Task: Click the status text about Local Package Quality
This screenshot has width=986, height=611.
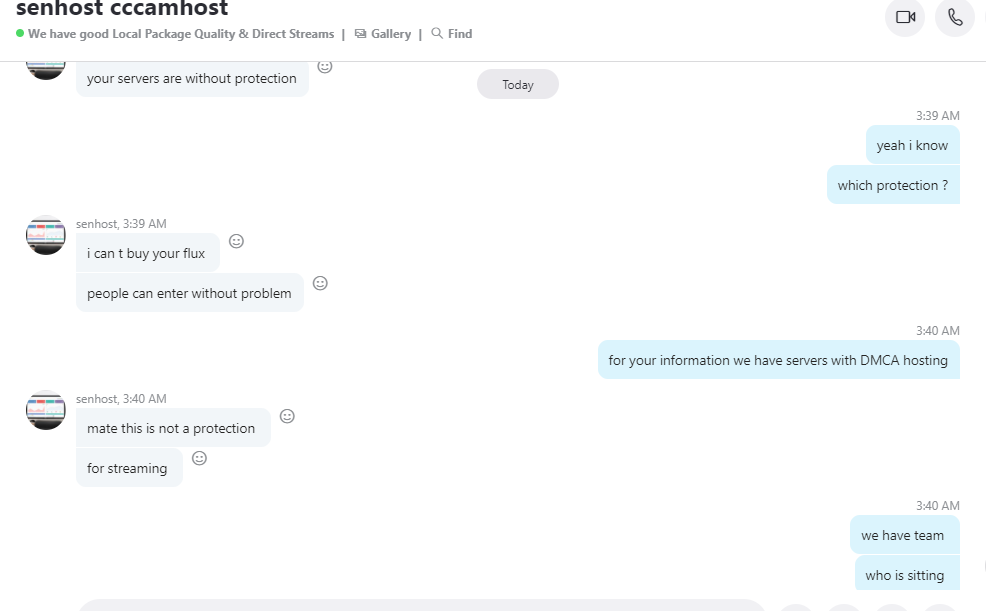Action: [181, 34]
